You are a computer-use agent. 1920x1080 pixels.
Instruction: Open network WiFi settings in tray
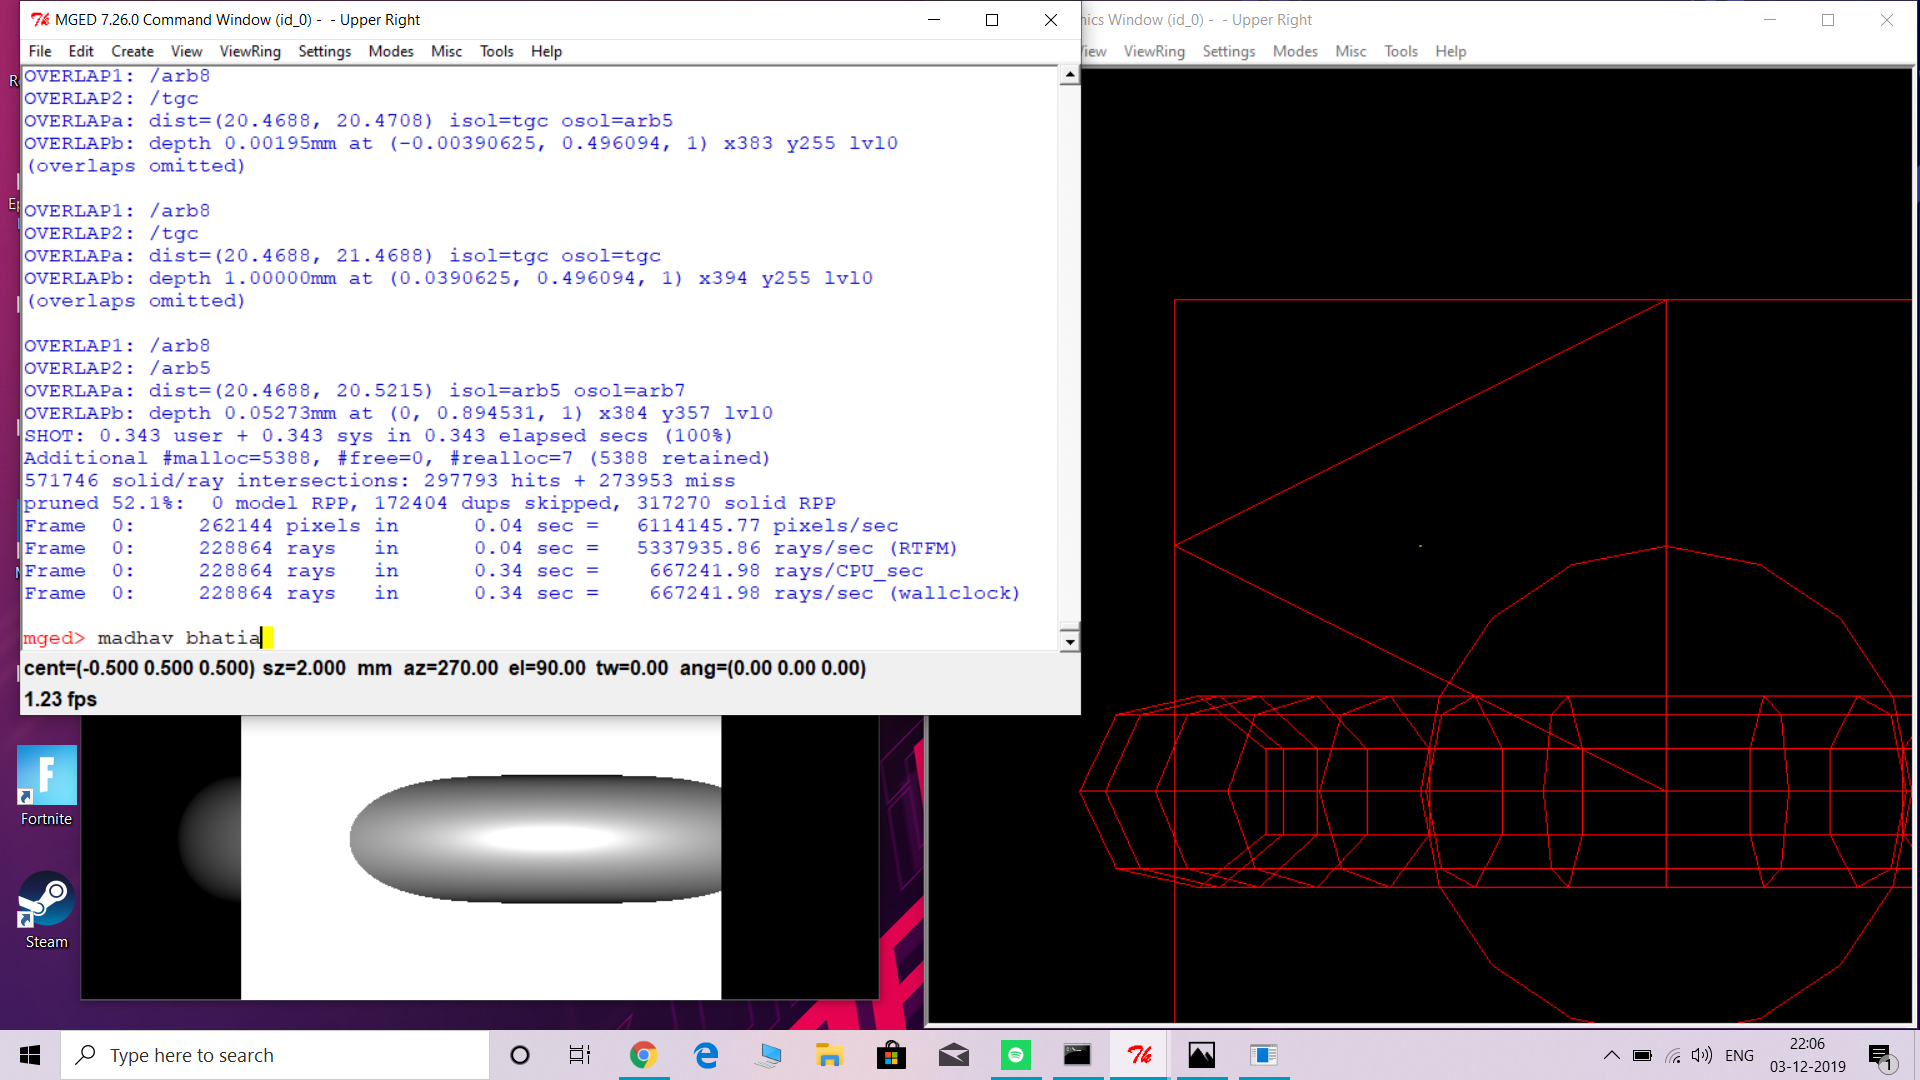(1673, 1055)
